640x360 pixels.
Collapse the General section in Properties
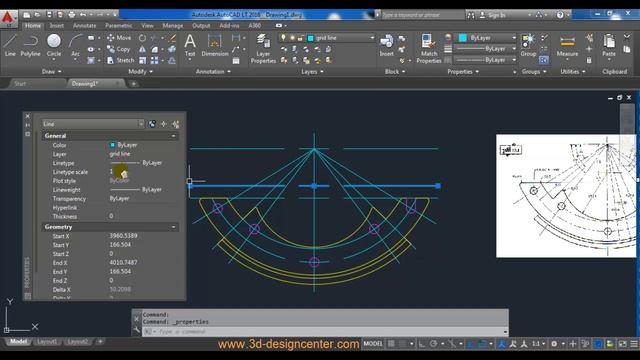pos(173,136)
